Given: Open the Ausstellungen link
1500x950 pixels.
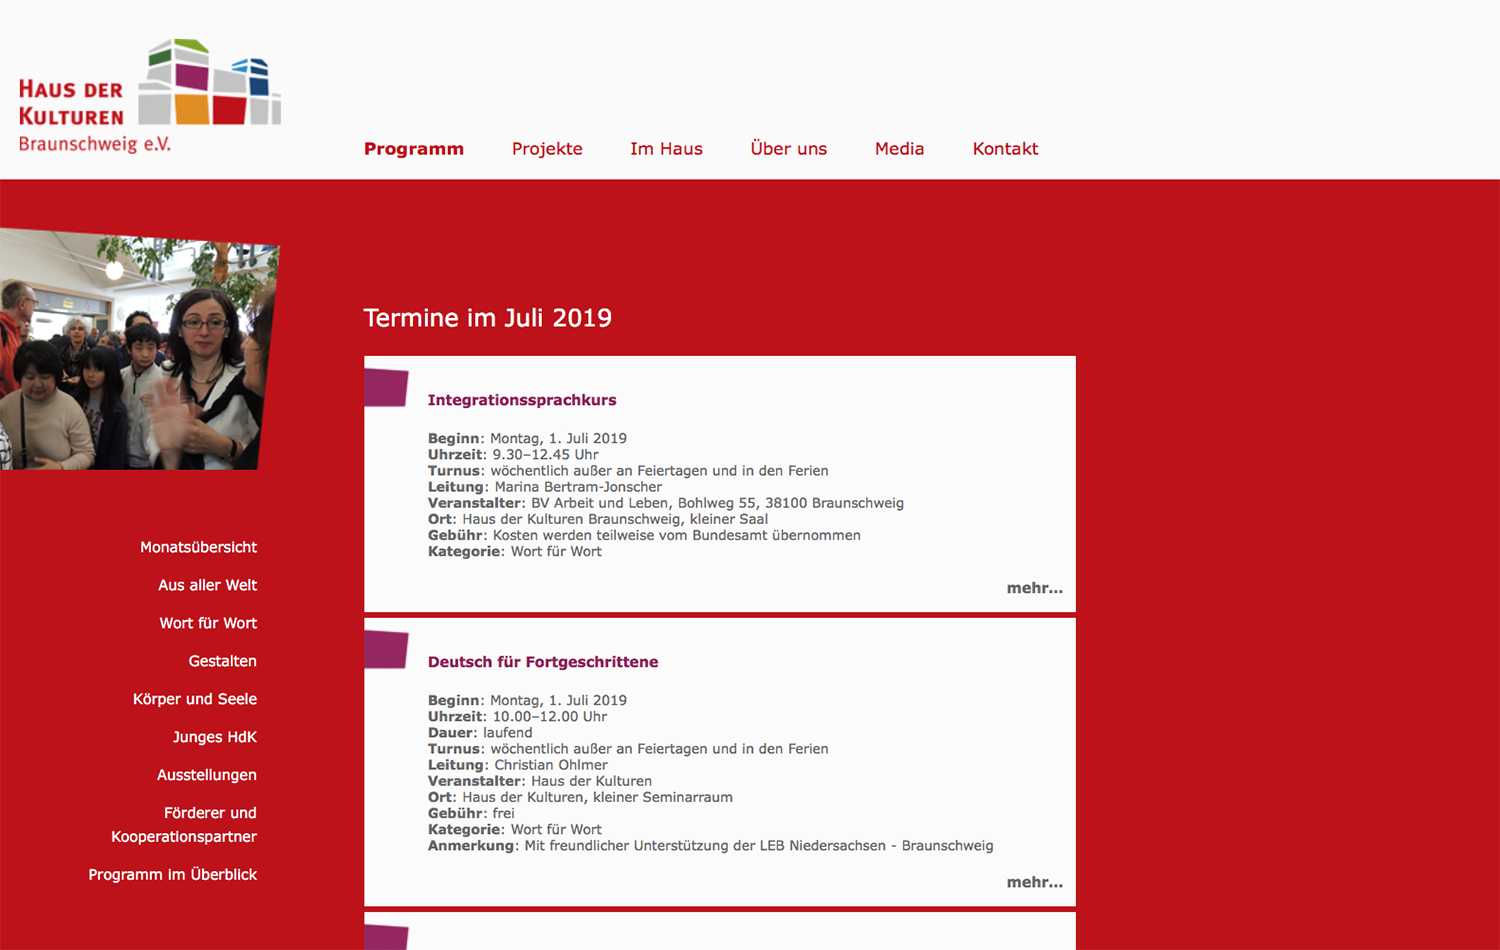Looking at the screenshot, I should 206,775.
